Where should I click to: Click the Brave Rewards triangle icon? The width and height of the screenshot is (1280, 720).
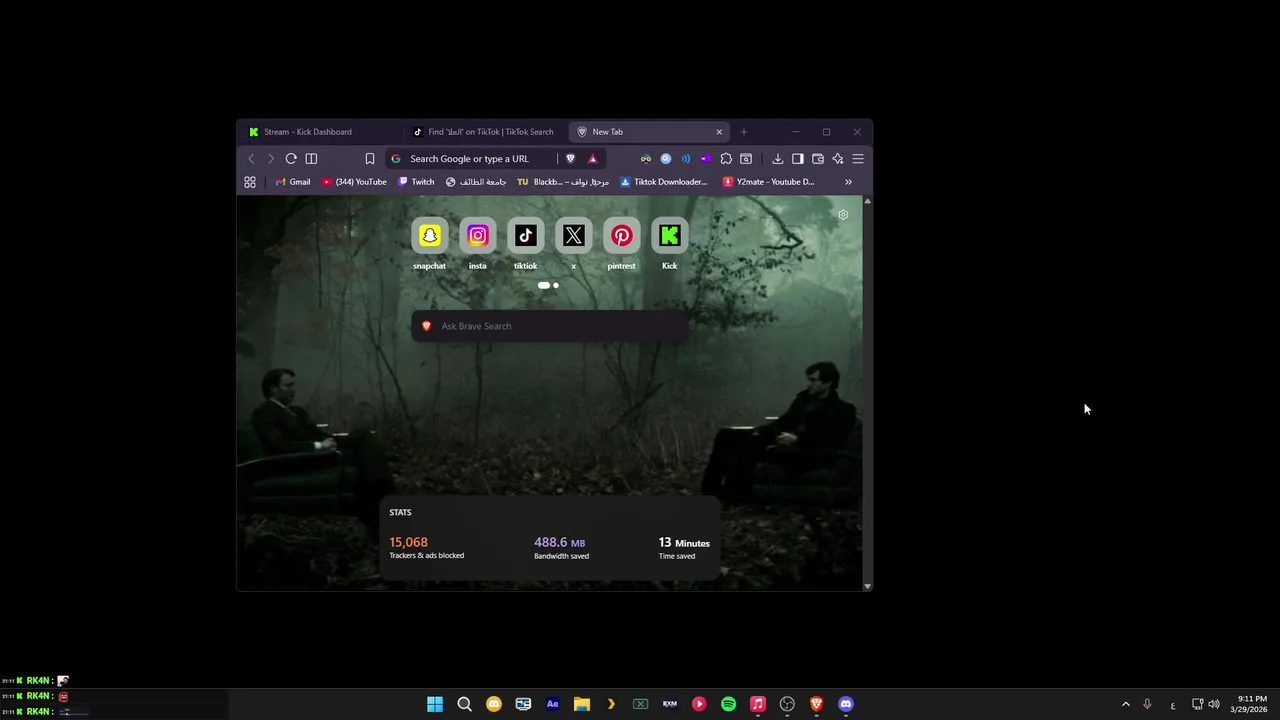pos(592,158)
